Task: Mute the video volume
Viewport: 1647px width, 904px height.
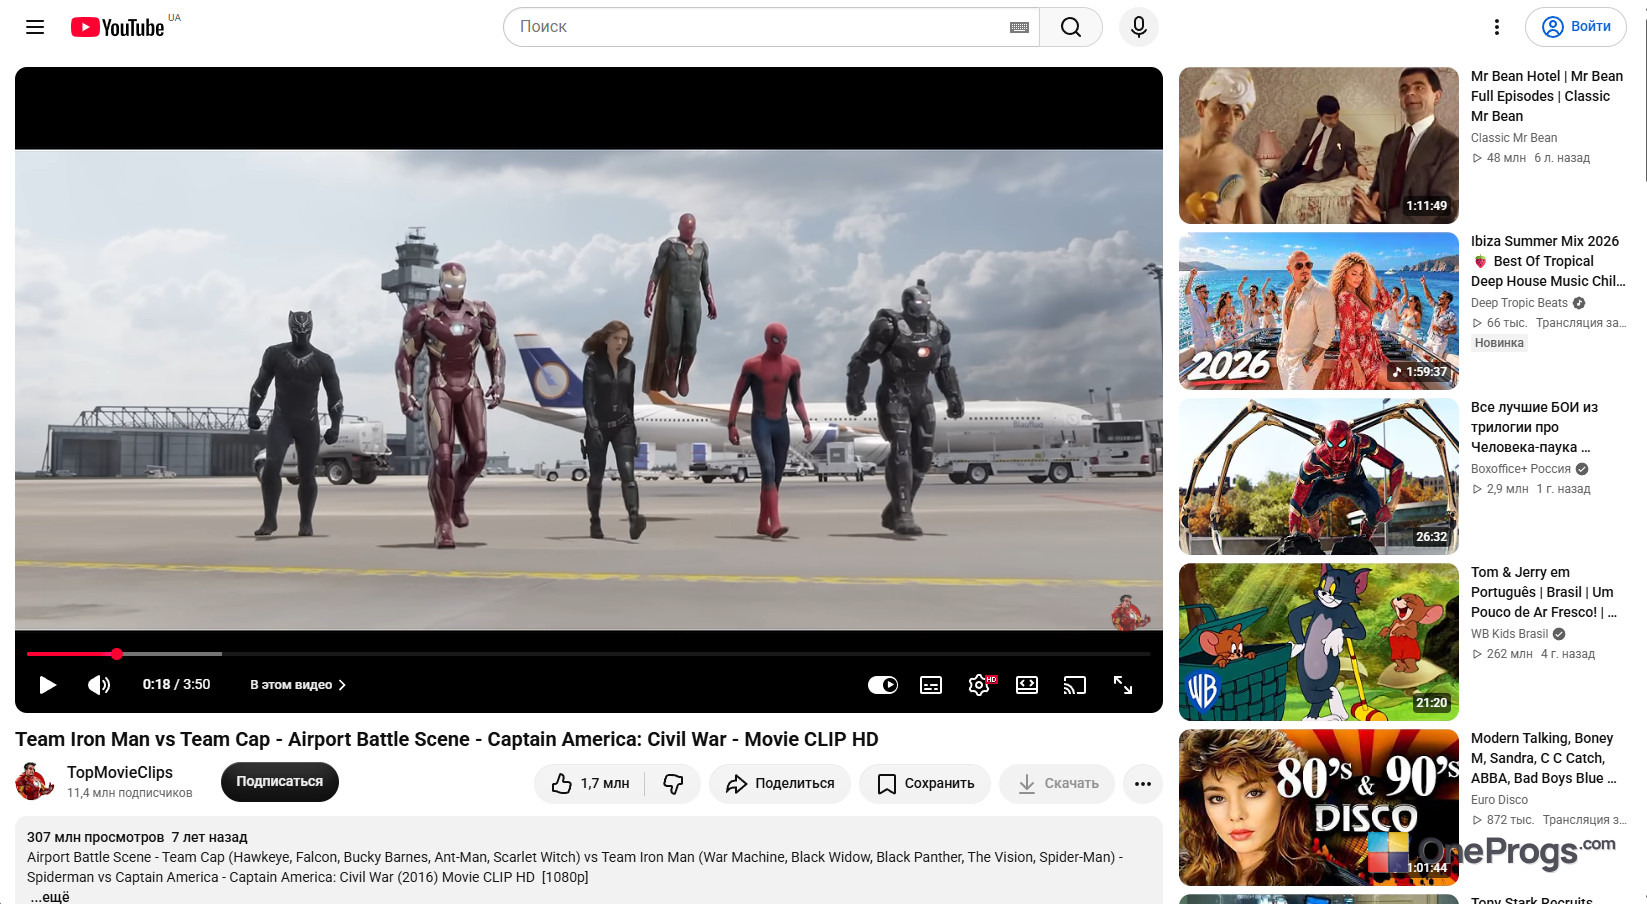Action: pyautogui.click(x=99, y=685)
